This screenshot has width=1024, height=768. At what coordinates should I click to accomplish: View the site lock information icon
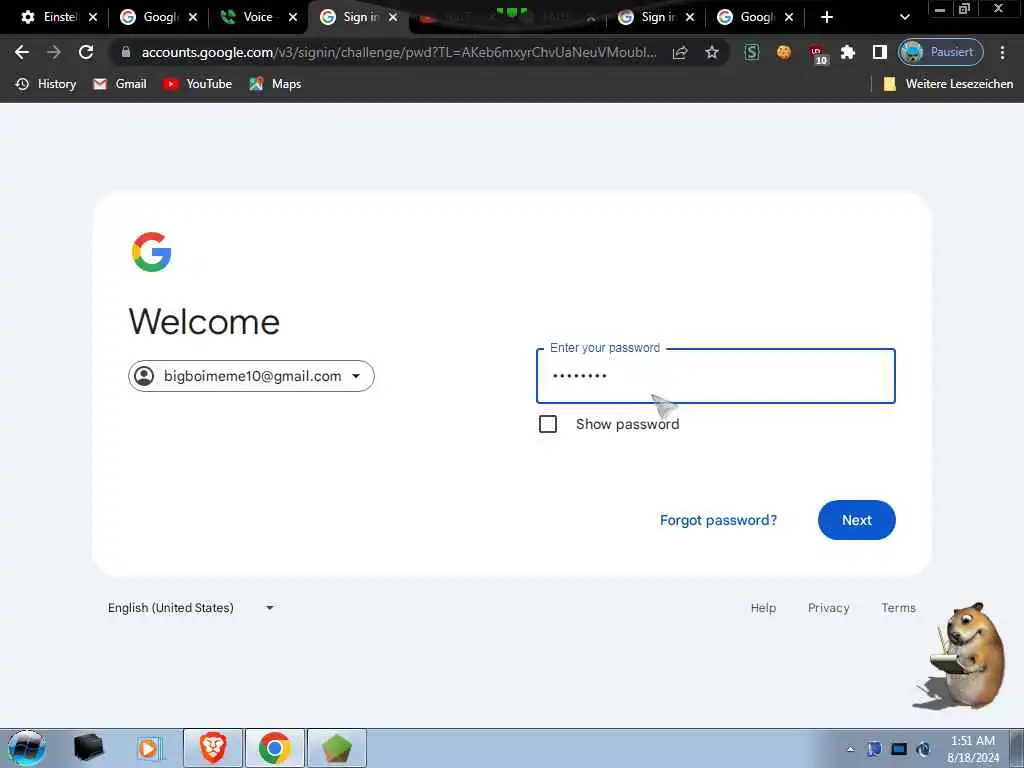tap(126, 52)
